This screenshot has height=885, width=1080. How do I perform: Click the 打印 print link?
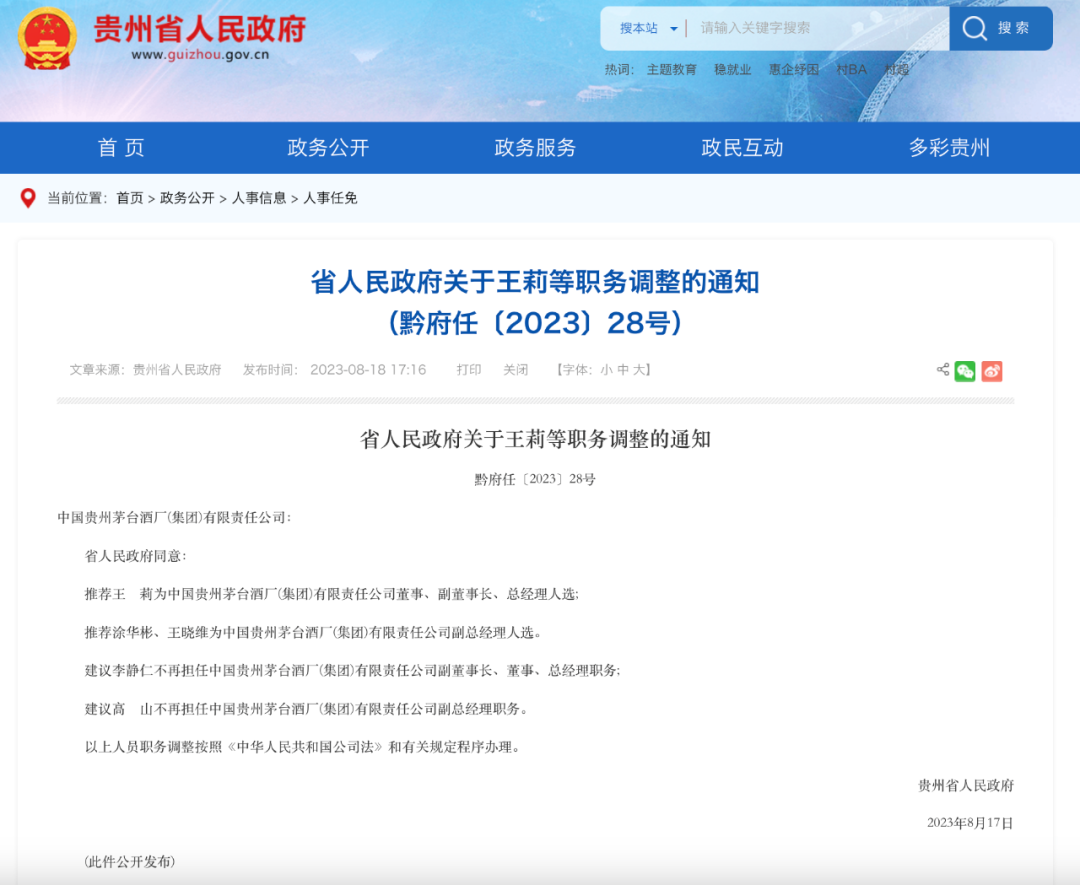(x=468, y=370)
